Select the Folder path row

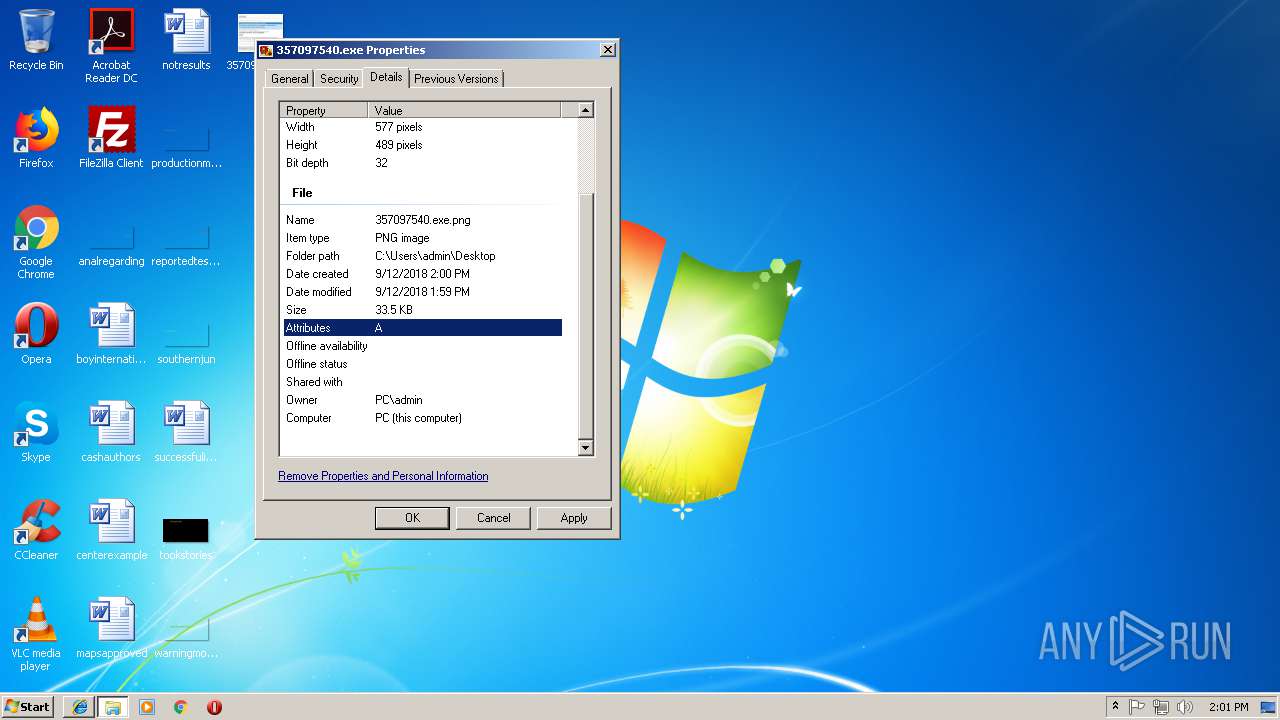point(421,256)
